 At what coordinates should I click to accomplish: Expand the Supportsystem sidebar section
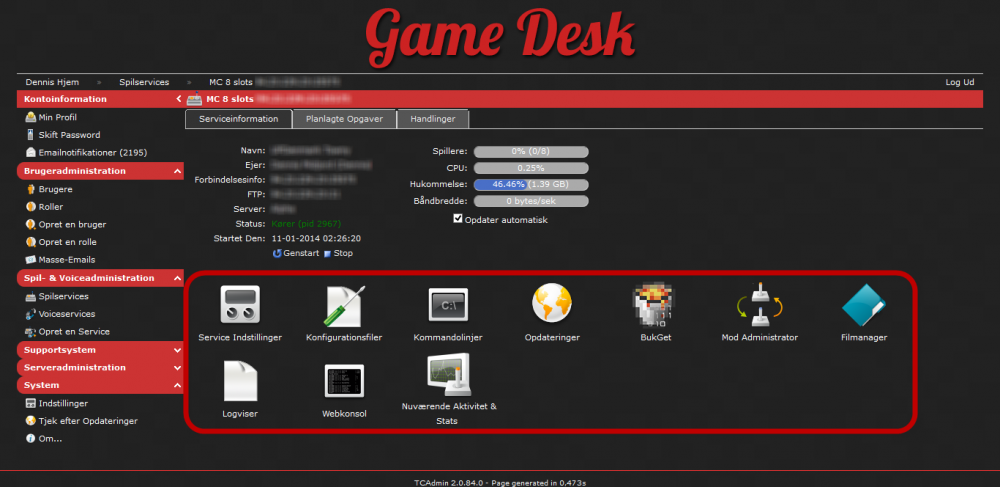(100, 350)
